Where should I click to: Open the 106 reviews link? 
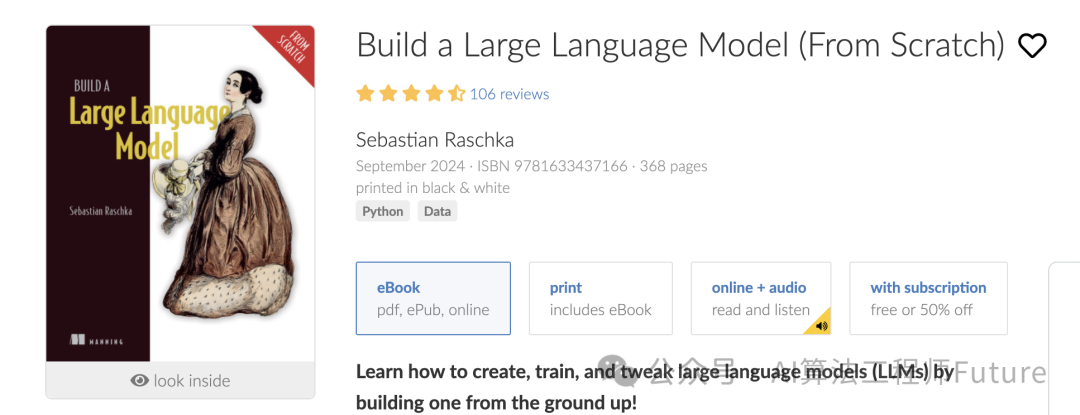(x=509, y=94)
